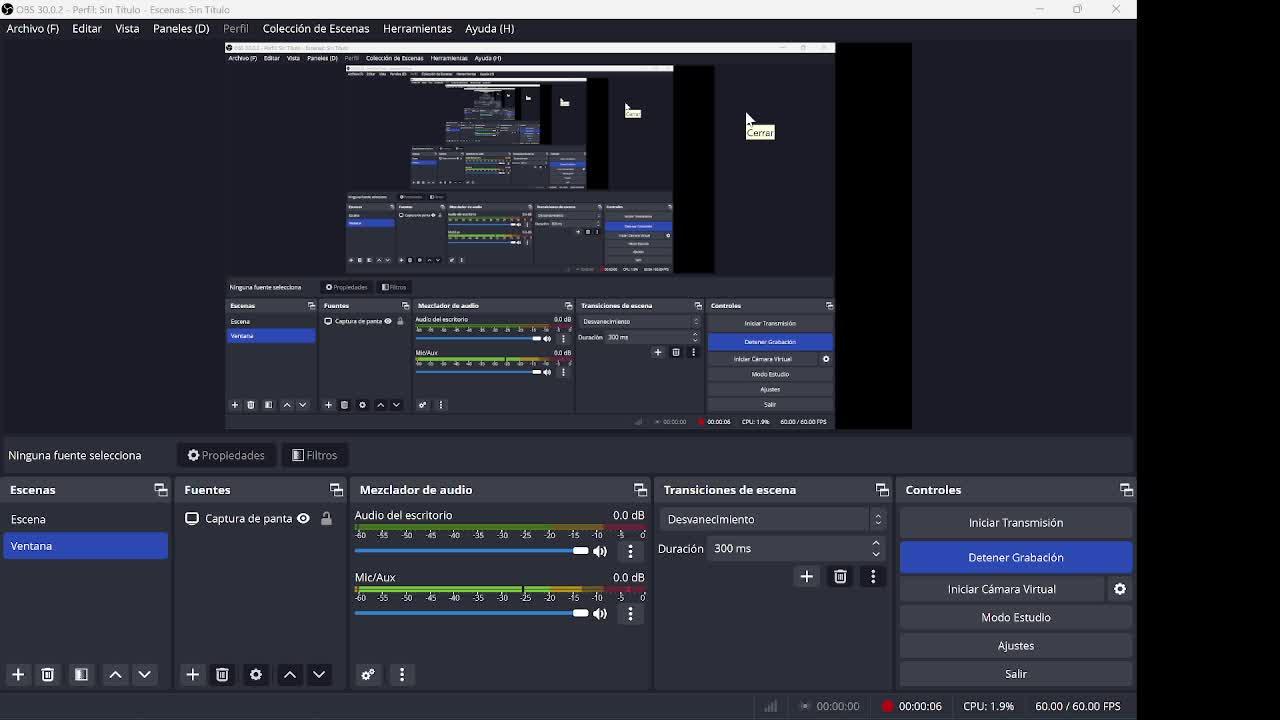Click Detener Grabación button
The image size is (1280, 720).
pos(1015,557)
